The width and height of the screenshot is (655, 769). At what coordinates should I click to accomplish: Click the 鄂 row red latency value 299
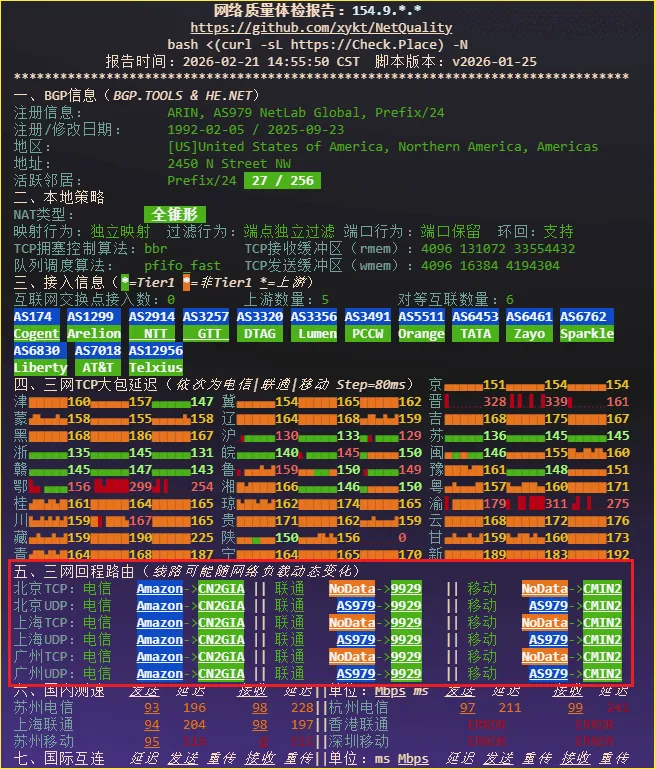(140, 487)
